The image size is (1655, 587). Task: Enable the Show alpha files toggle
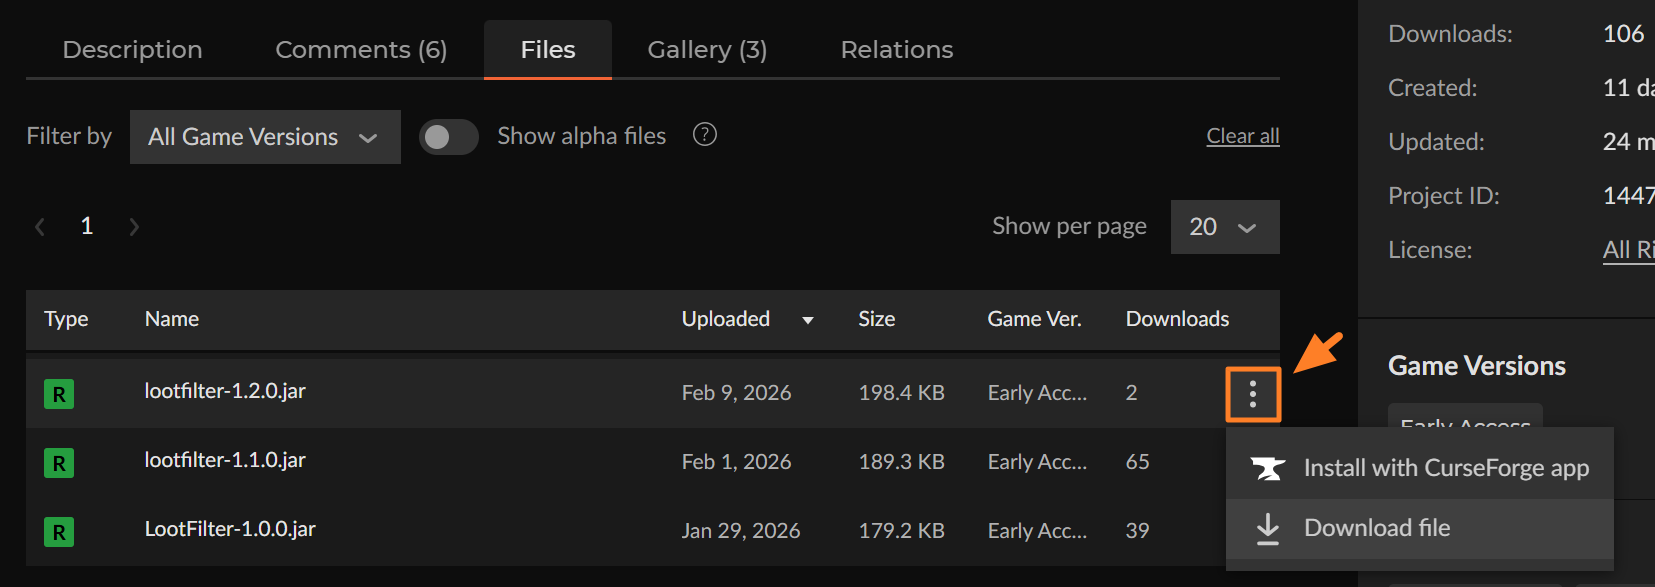pyautogui.click(x=448, y=137)
